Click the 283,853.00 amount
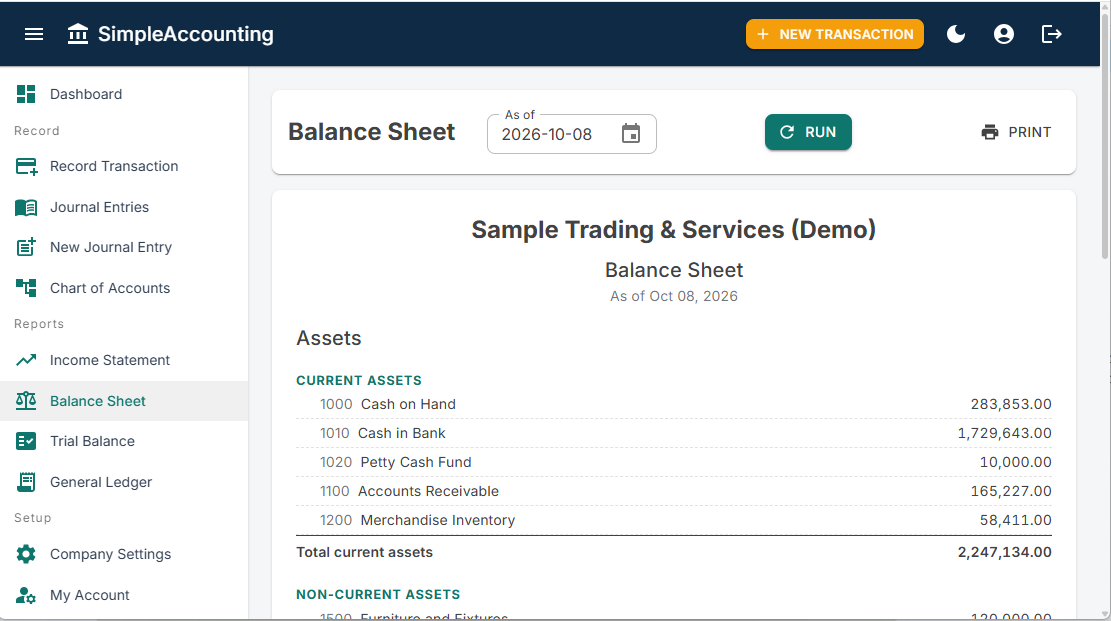The image size is (1111, 621). (x=1011, y=404)
